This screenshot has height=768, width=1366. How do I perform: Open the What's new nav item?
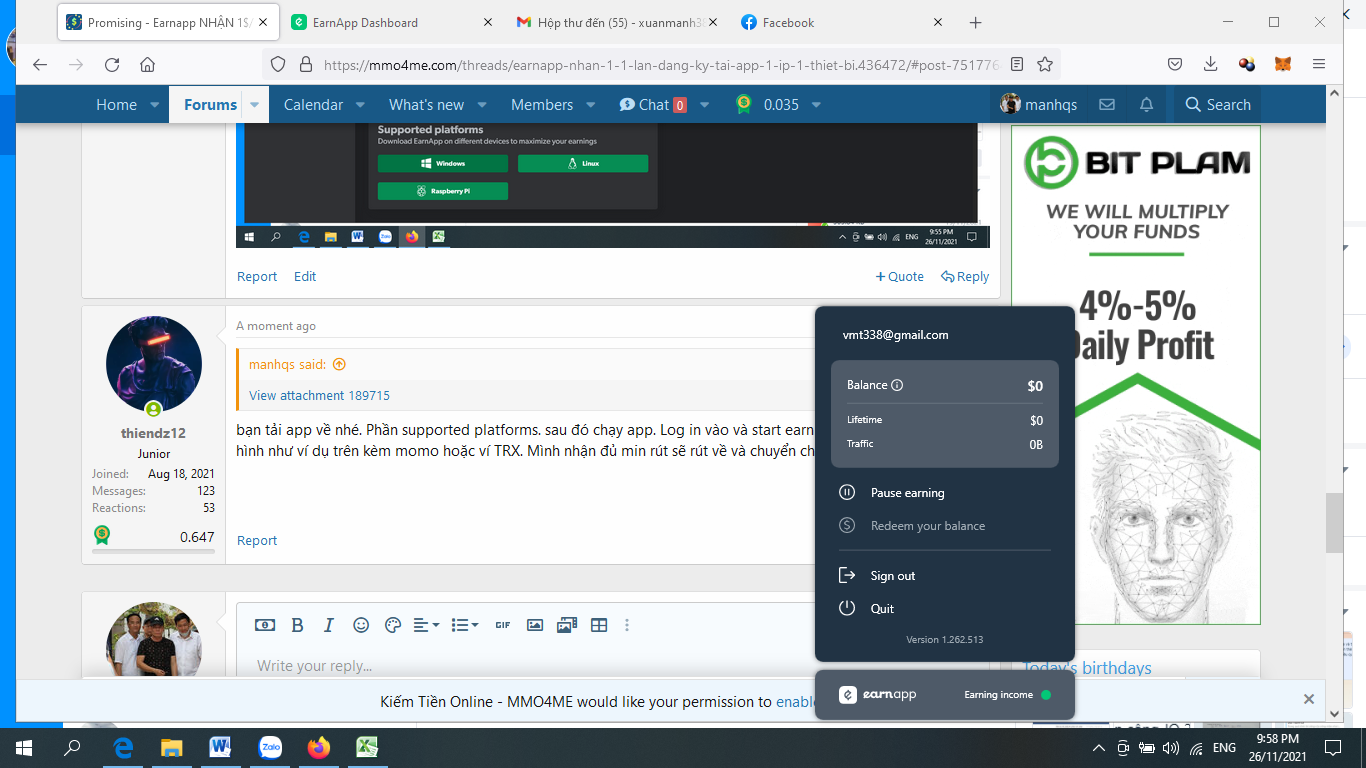[426, 104]
